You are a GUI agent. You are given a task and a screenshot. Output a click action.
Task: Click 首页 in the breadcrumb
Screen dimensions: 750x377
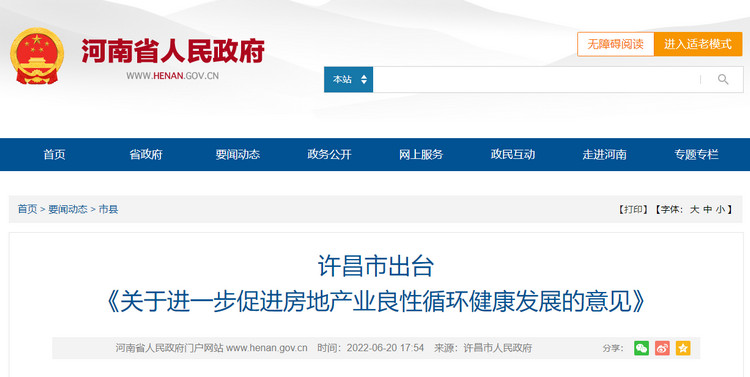(27, 209)
